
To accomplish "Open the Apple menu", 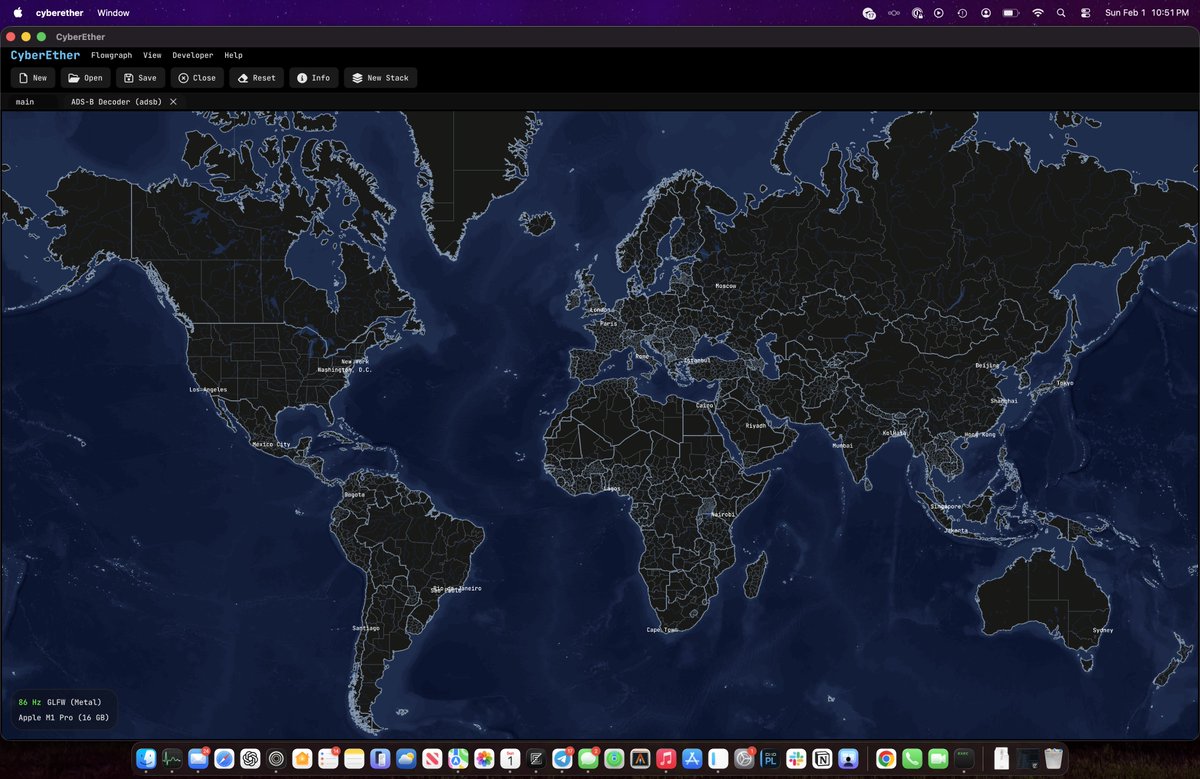I will coord(17,13).
